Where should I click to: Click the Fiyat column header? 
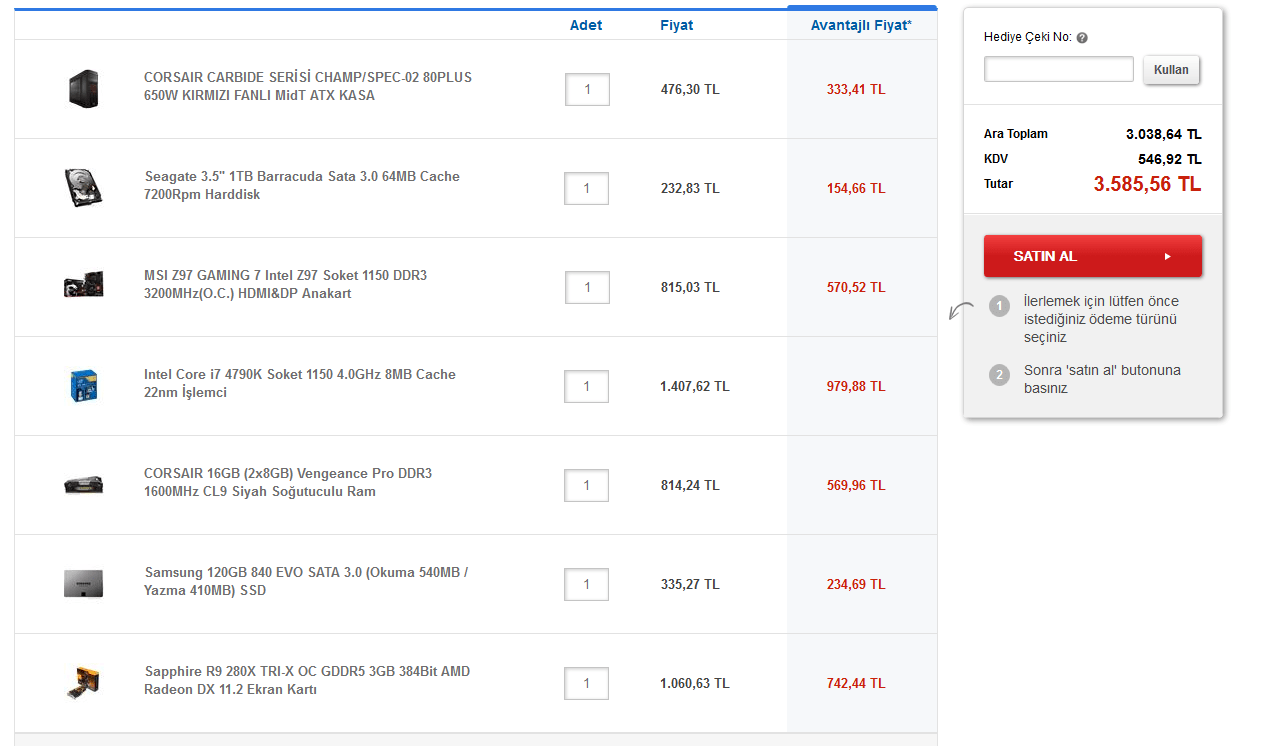(677, 25)
